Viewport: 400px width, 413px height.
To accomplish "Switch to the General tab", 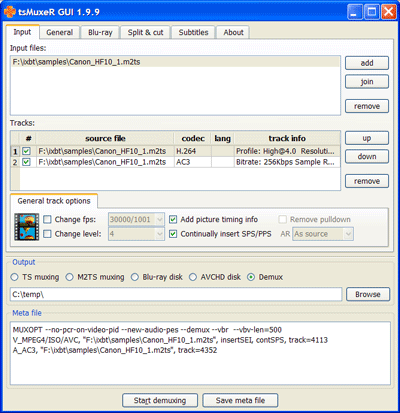I will coord(60,32).
